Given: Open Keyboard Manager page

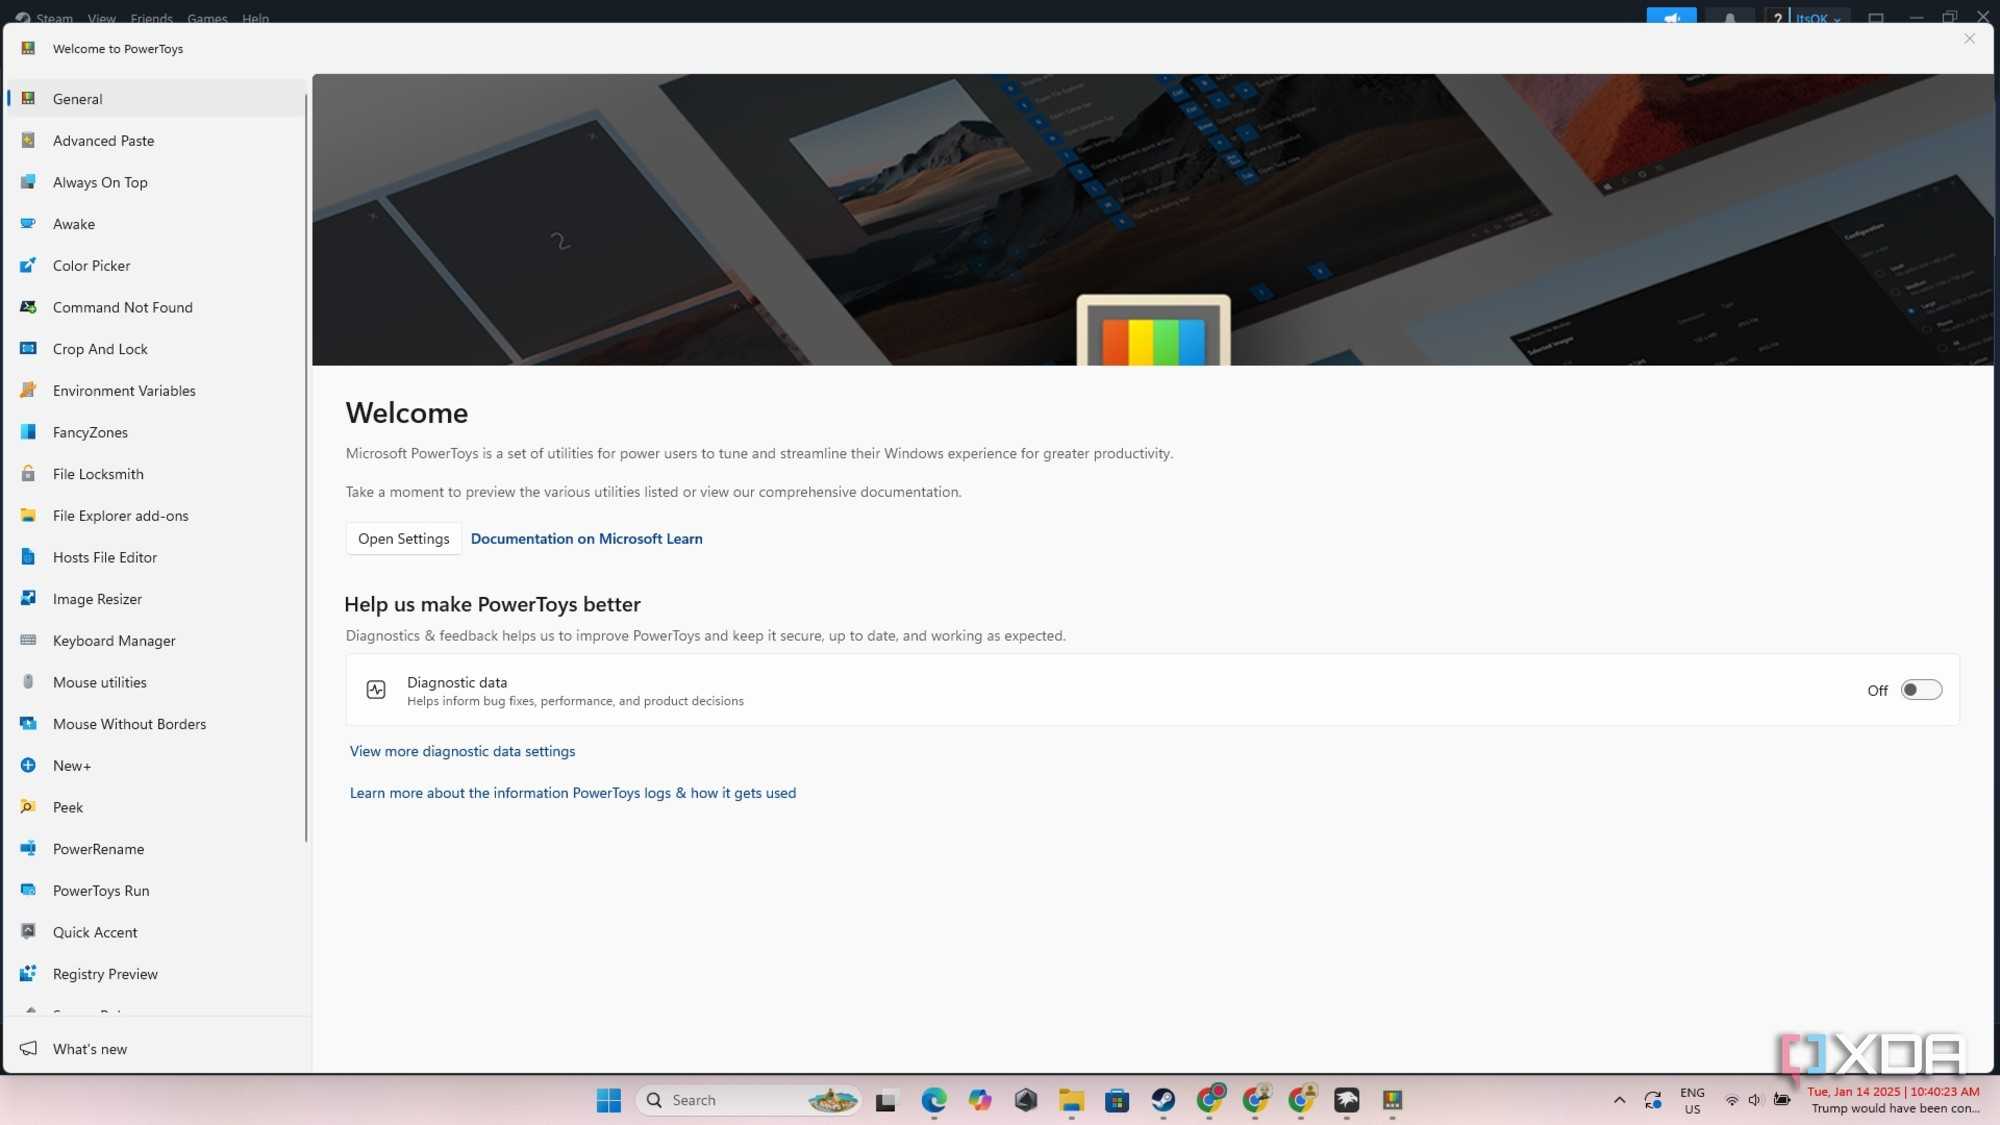Looking at the screenshot, I should [155, 641].
